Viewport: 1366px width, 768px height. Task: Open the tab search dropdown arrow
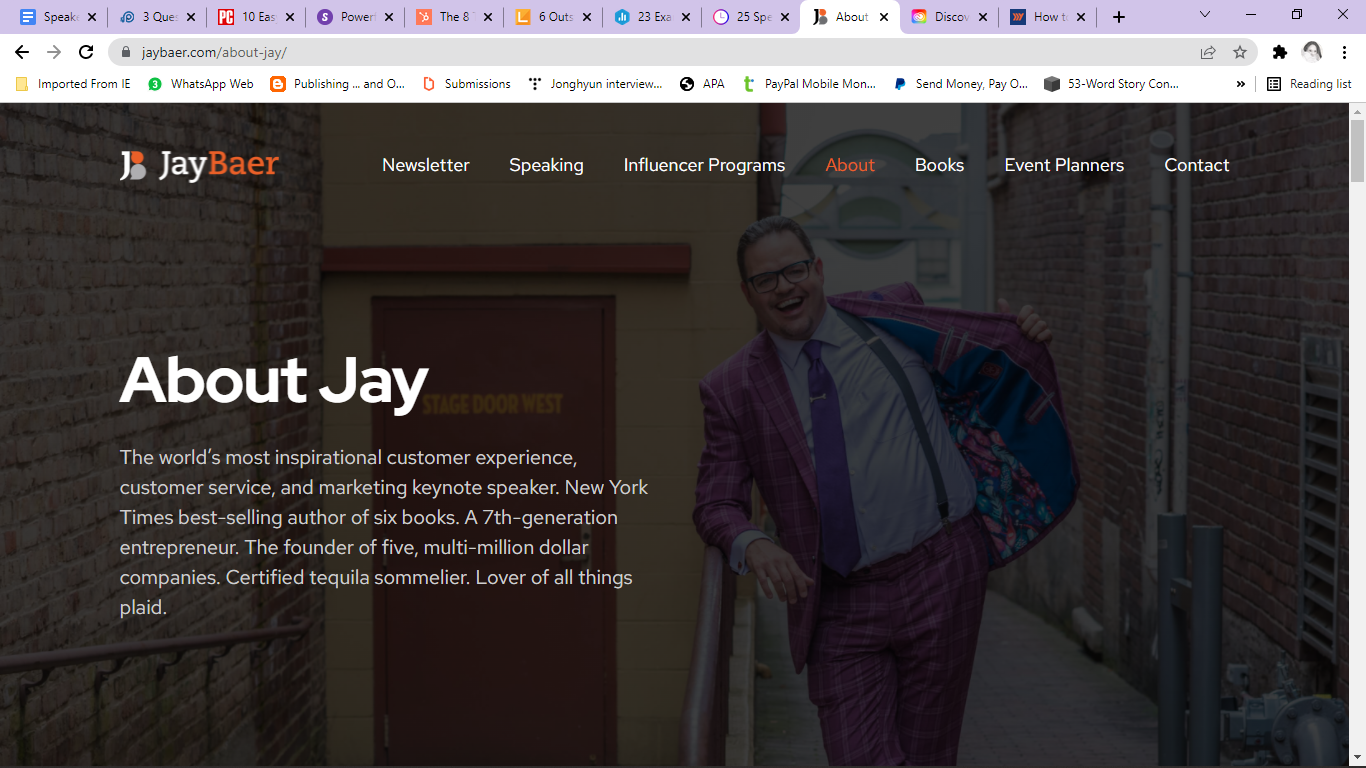1204,15
